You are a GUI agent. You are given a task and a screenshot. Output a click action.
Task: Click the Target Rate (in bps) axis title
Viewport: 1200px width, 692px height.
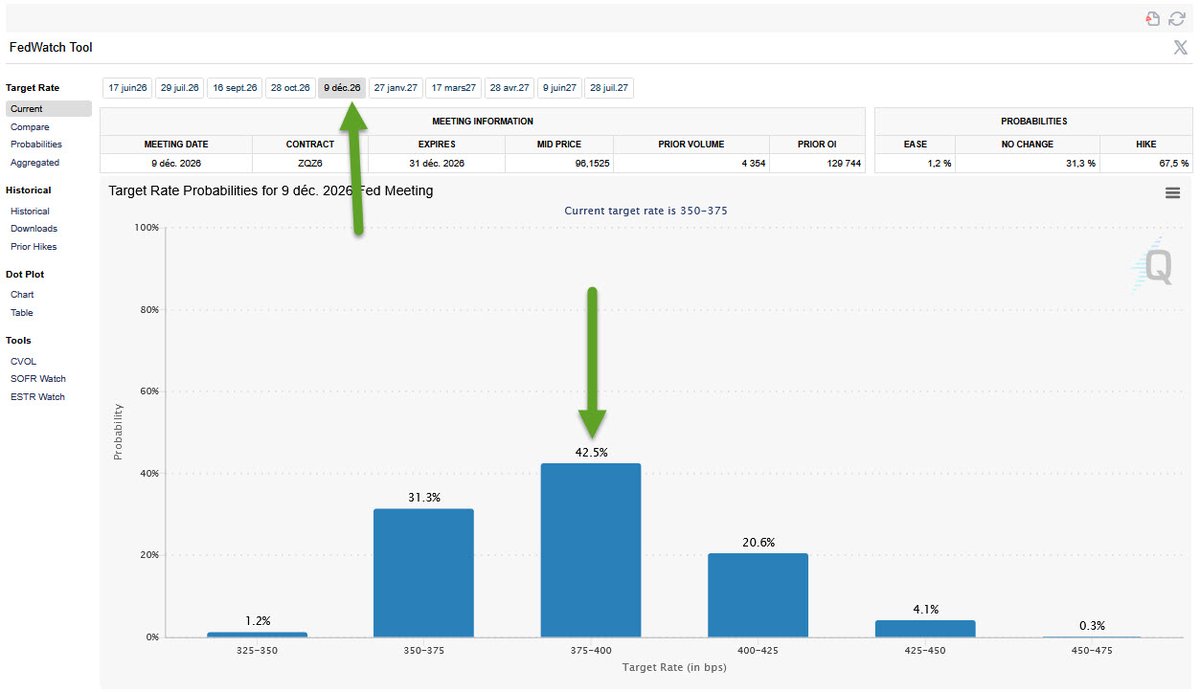coord(674,666)
